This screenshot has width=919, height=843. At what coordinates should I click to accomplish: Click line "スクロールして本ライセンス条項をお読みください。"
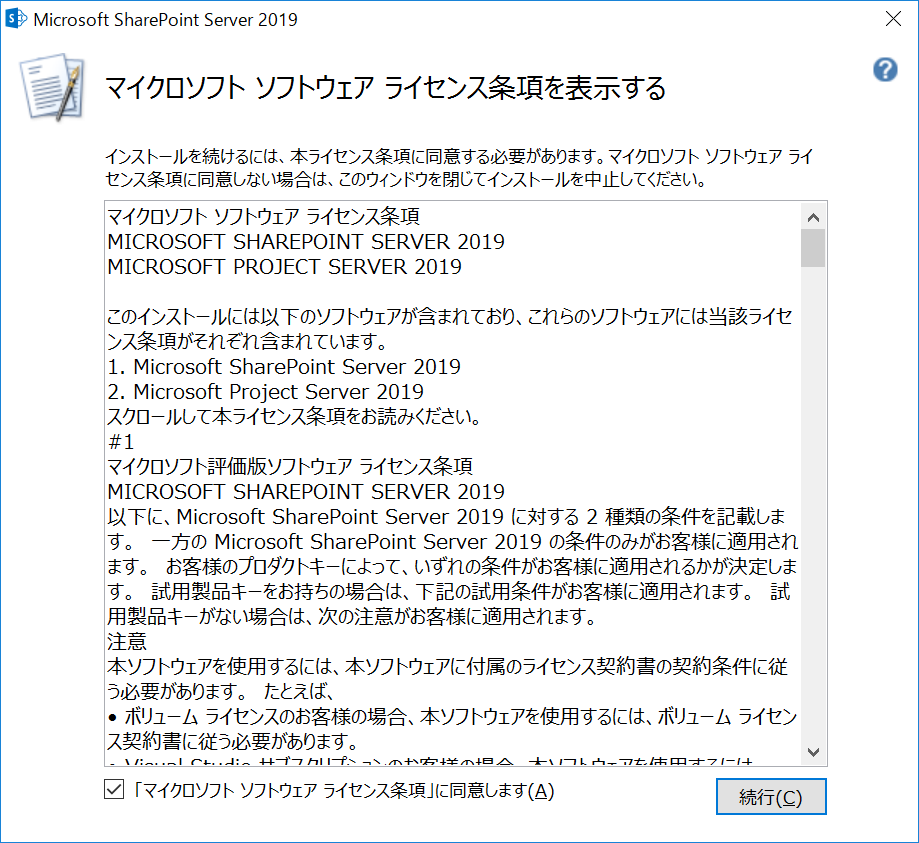coord(294,417)
